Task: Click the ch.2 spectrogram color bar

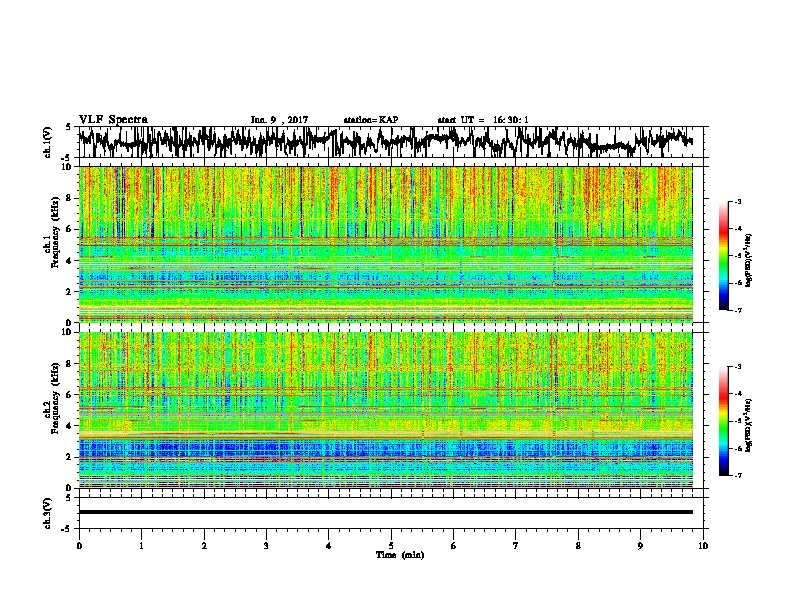Action: point(723,421)
